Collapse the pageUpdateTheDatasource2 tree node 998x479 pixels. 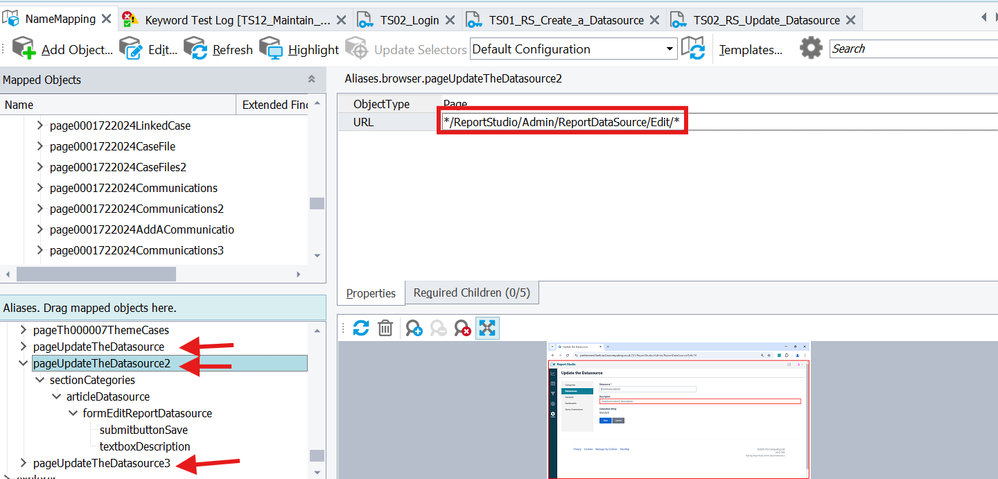coord(24,364)
